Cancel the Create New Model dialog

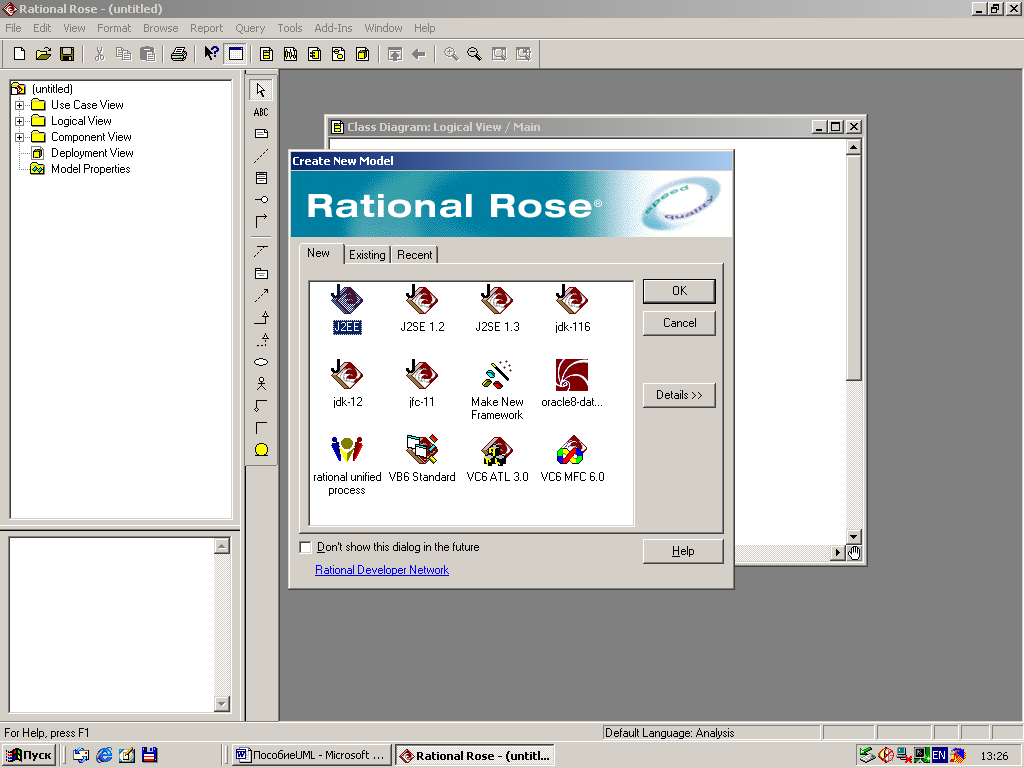tap(679, 323)
